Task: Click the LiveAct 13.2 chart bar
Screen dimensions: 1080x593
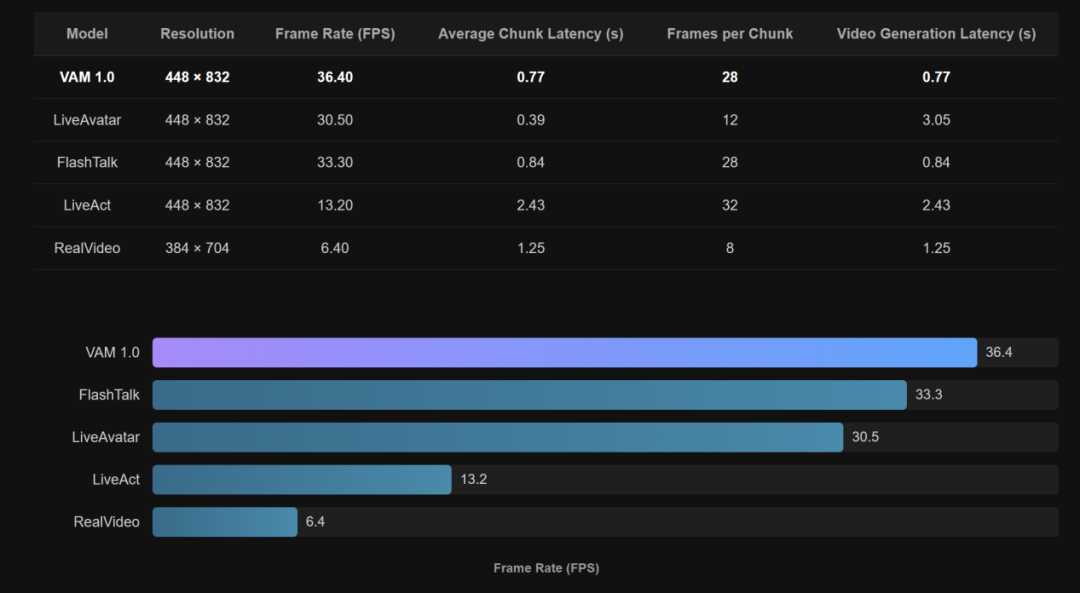Action: (302, 479)
